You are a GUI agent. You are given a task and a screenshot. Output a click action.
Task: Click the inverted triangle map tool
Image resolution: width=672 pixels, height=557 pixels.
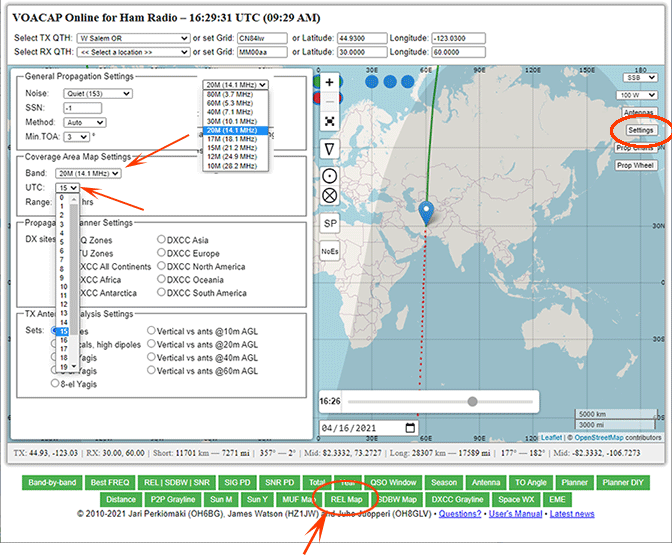point(329,150)
